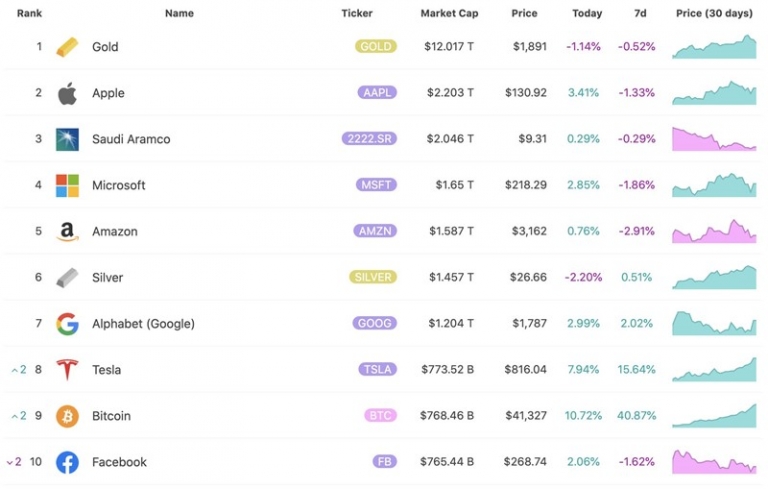This screenshot has width=768, height=489.
Task: Open Silver's 30-day price chart
Action: (x=714, y=277)
